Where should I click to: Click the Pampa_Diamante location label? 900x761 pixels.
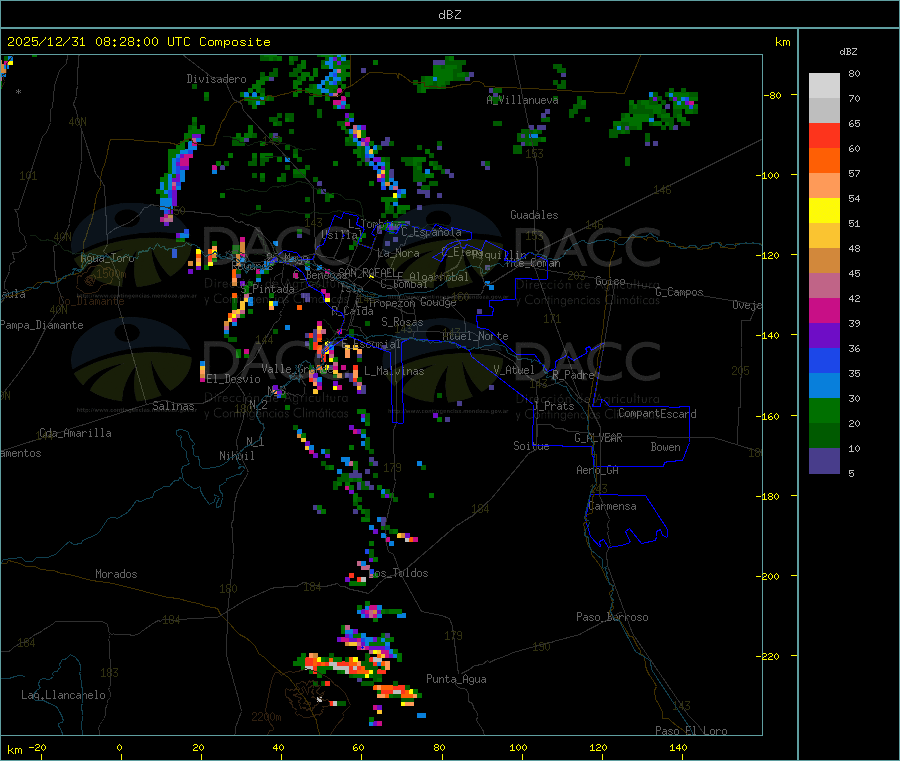click(42, 325)
